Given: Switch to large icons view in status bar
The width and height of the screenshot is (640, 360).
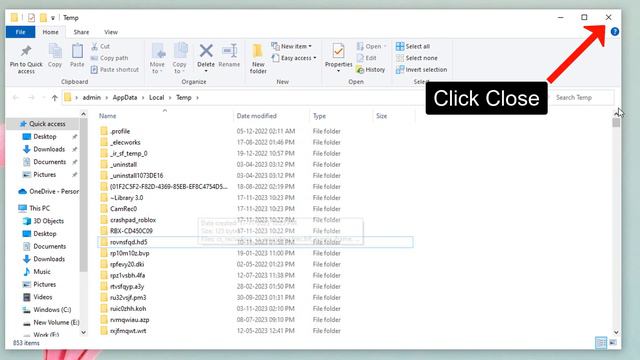Looking at the screenshot, I should [613, 343].
